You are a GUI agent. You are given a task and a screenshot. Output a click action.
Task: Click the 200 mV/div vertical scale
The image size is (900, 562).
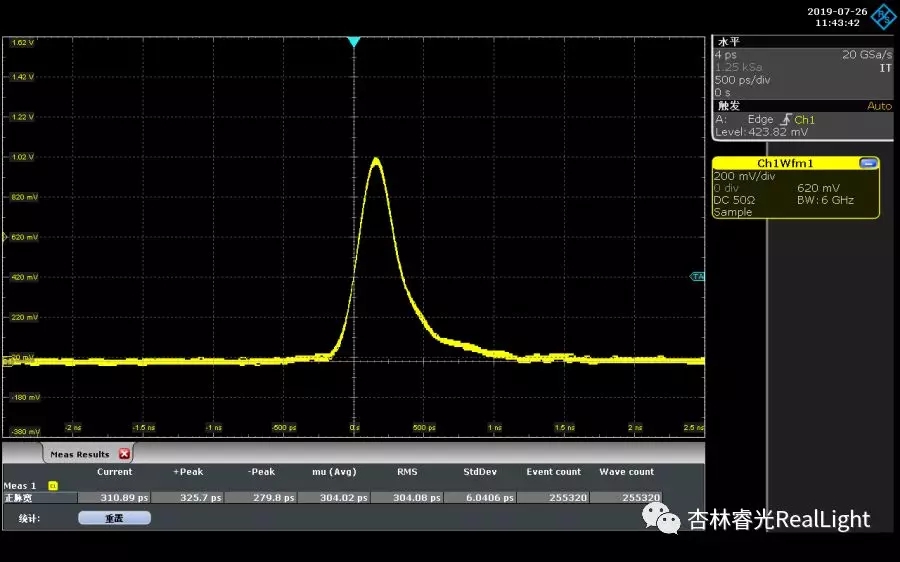(x=744, y=176)
